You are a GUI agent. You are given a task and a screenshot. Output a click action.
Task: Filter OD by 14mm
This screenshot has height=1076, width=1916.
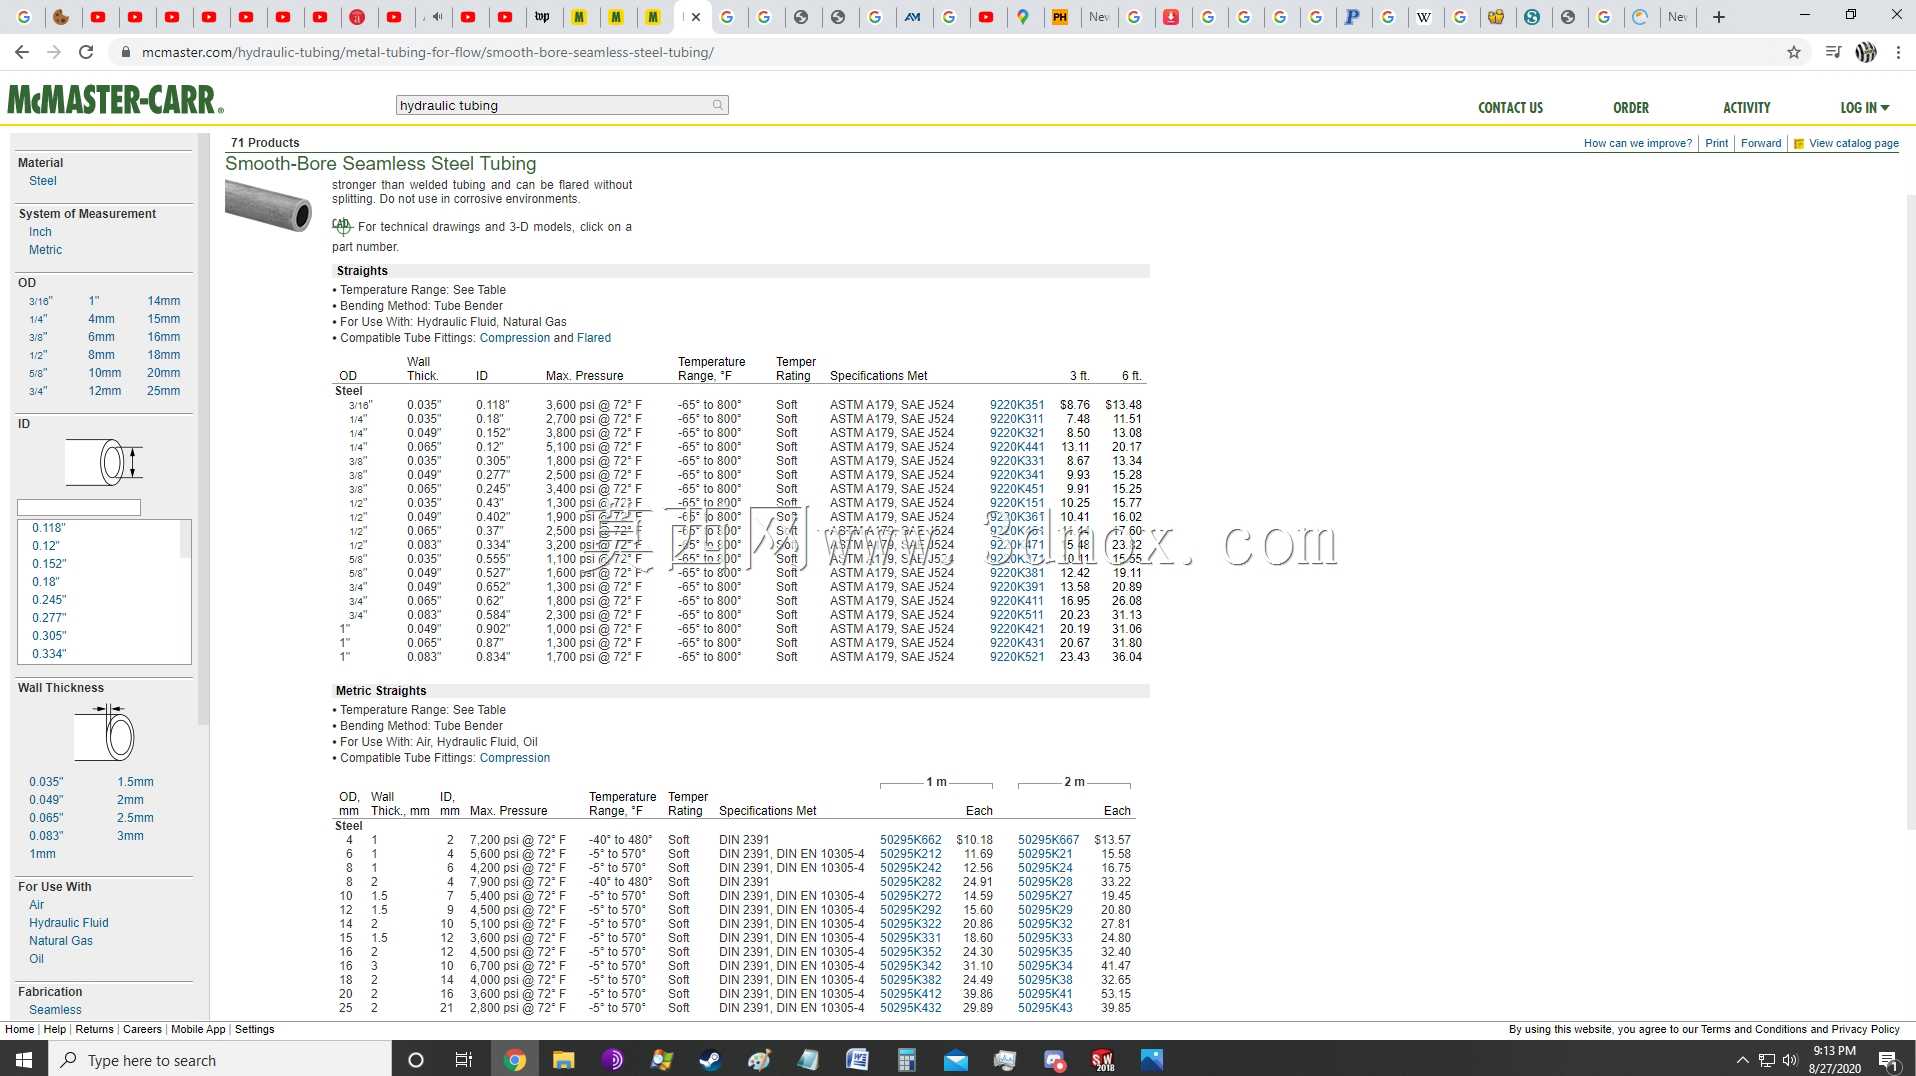[x=164, y=301]
